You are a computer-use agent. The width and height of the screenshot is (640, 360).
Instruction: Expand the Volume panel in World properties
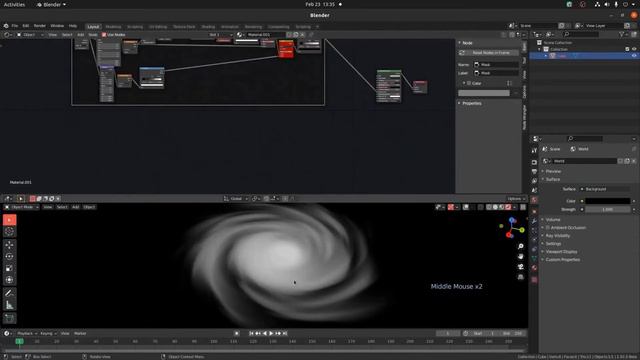pyautogui.click(x=553, y=220)
